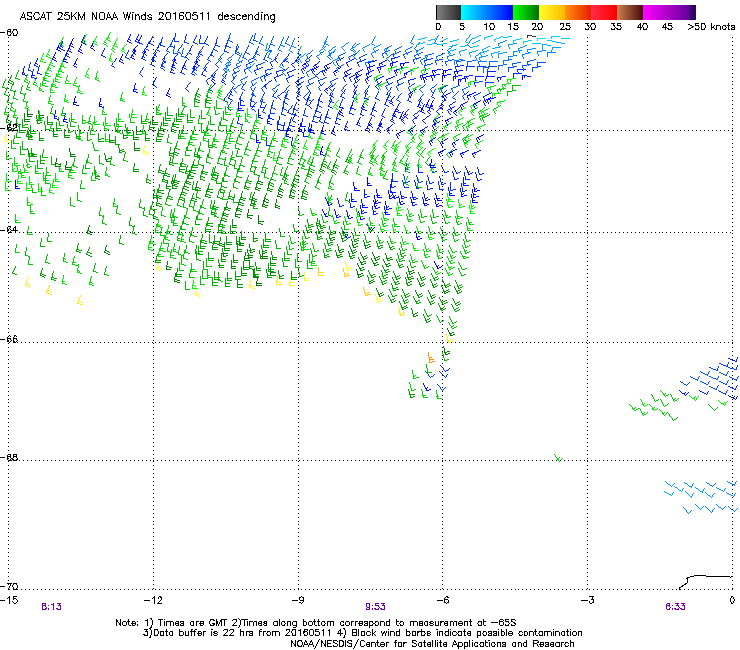Click the purple time label 8:13
This screenshot has height=650, width=740.
[x=51, y=607]
